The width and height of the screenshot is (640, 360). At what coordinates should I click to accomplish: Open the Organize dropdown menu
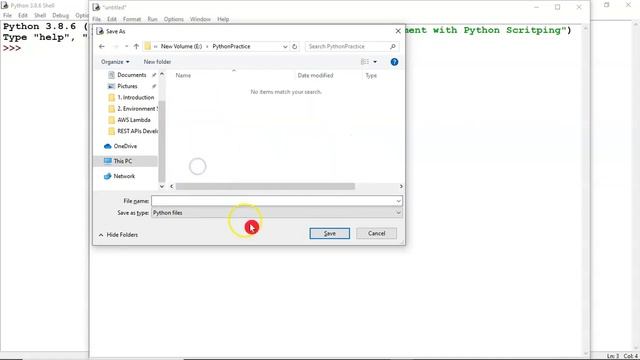(115, 62)
